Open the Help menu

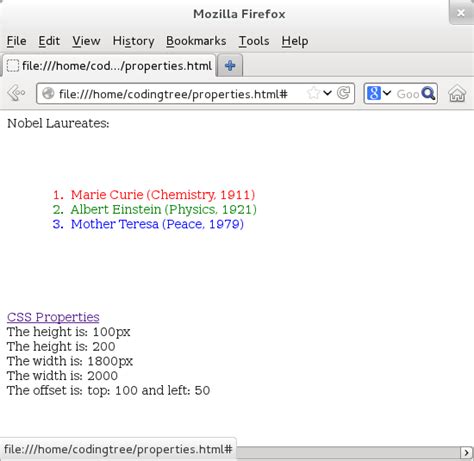(295, 41)
